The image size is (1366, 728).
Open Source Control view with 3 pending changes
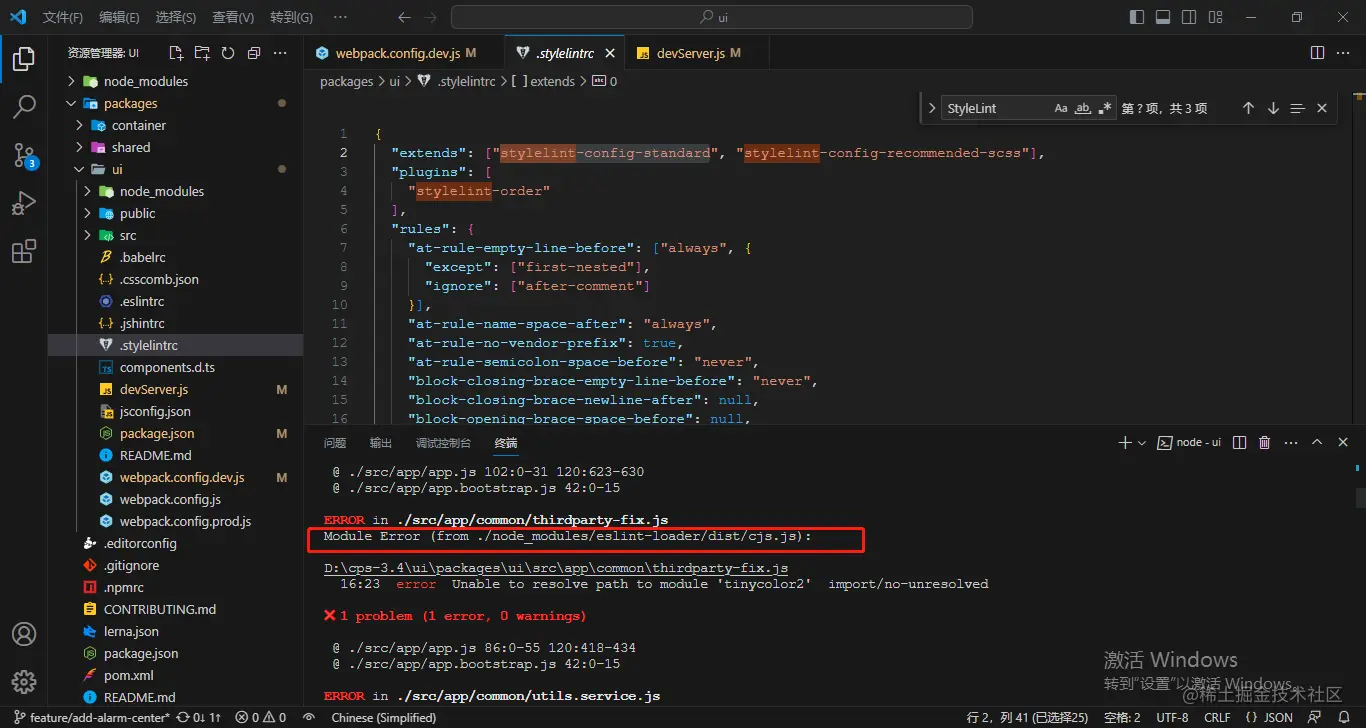click(24, 155)
